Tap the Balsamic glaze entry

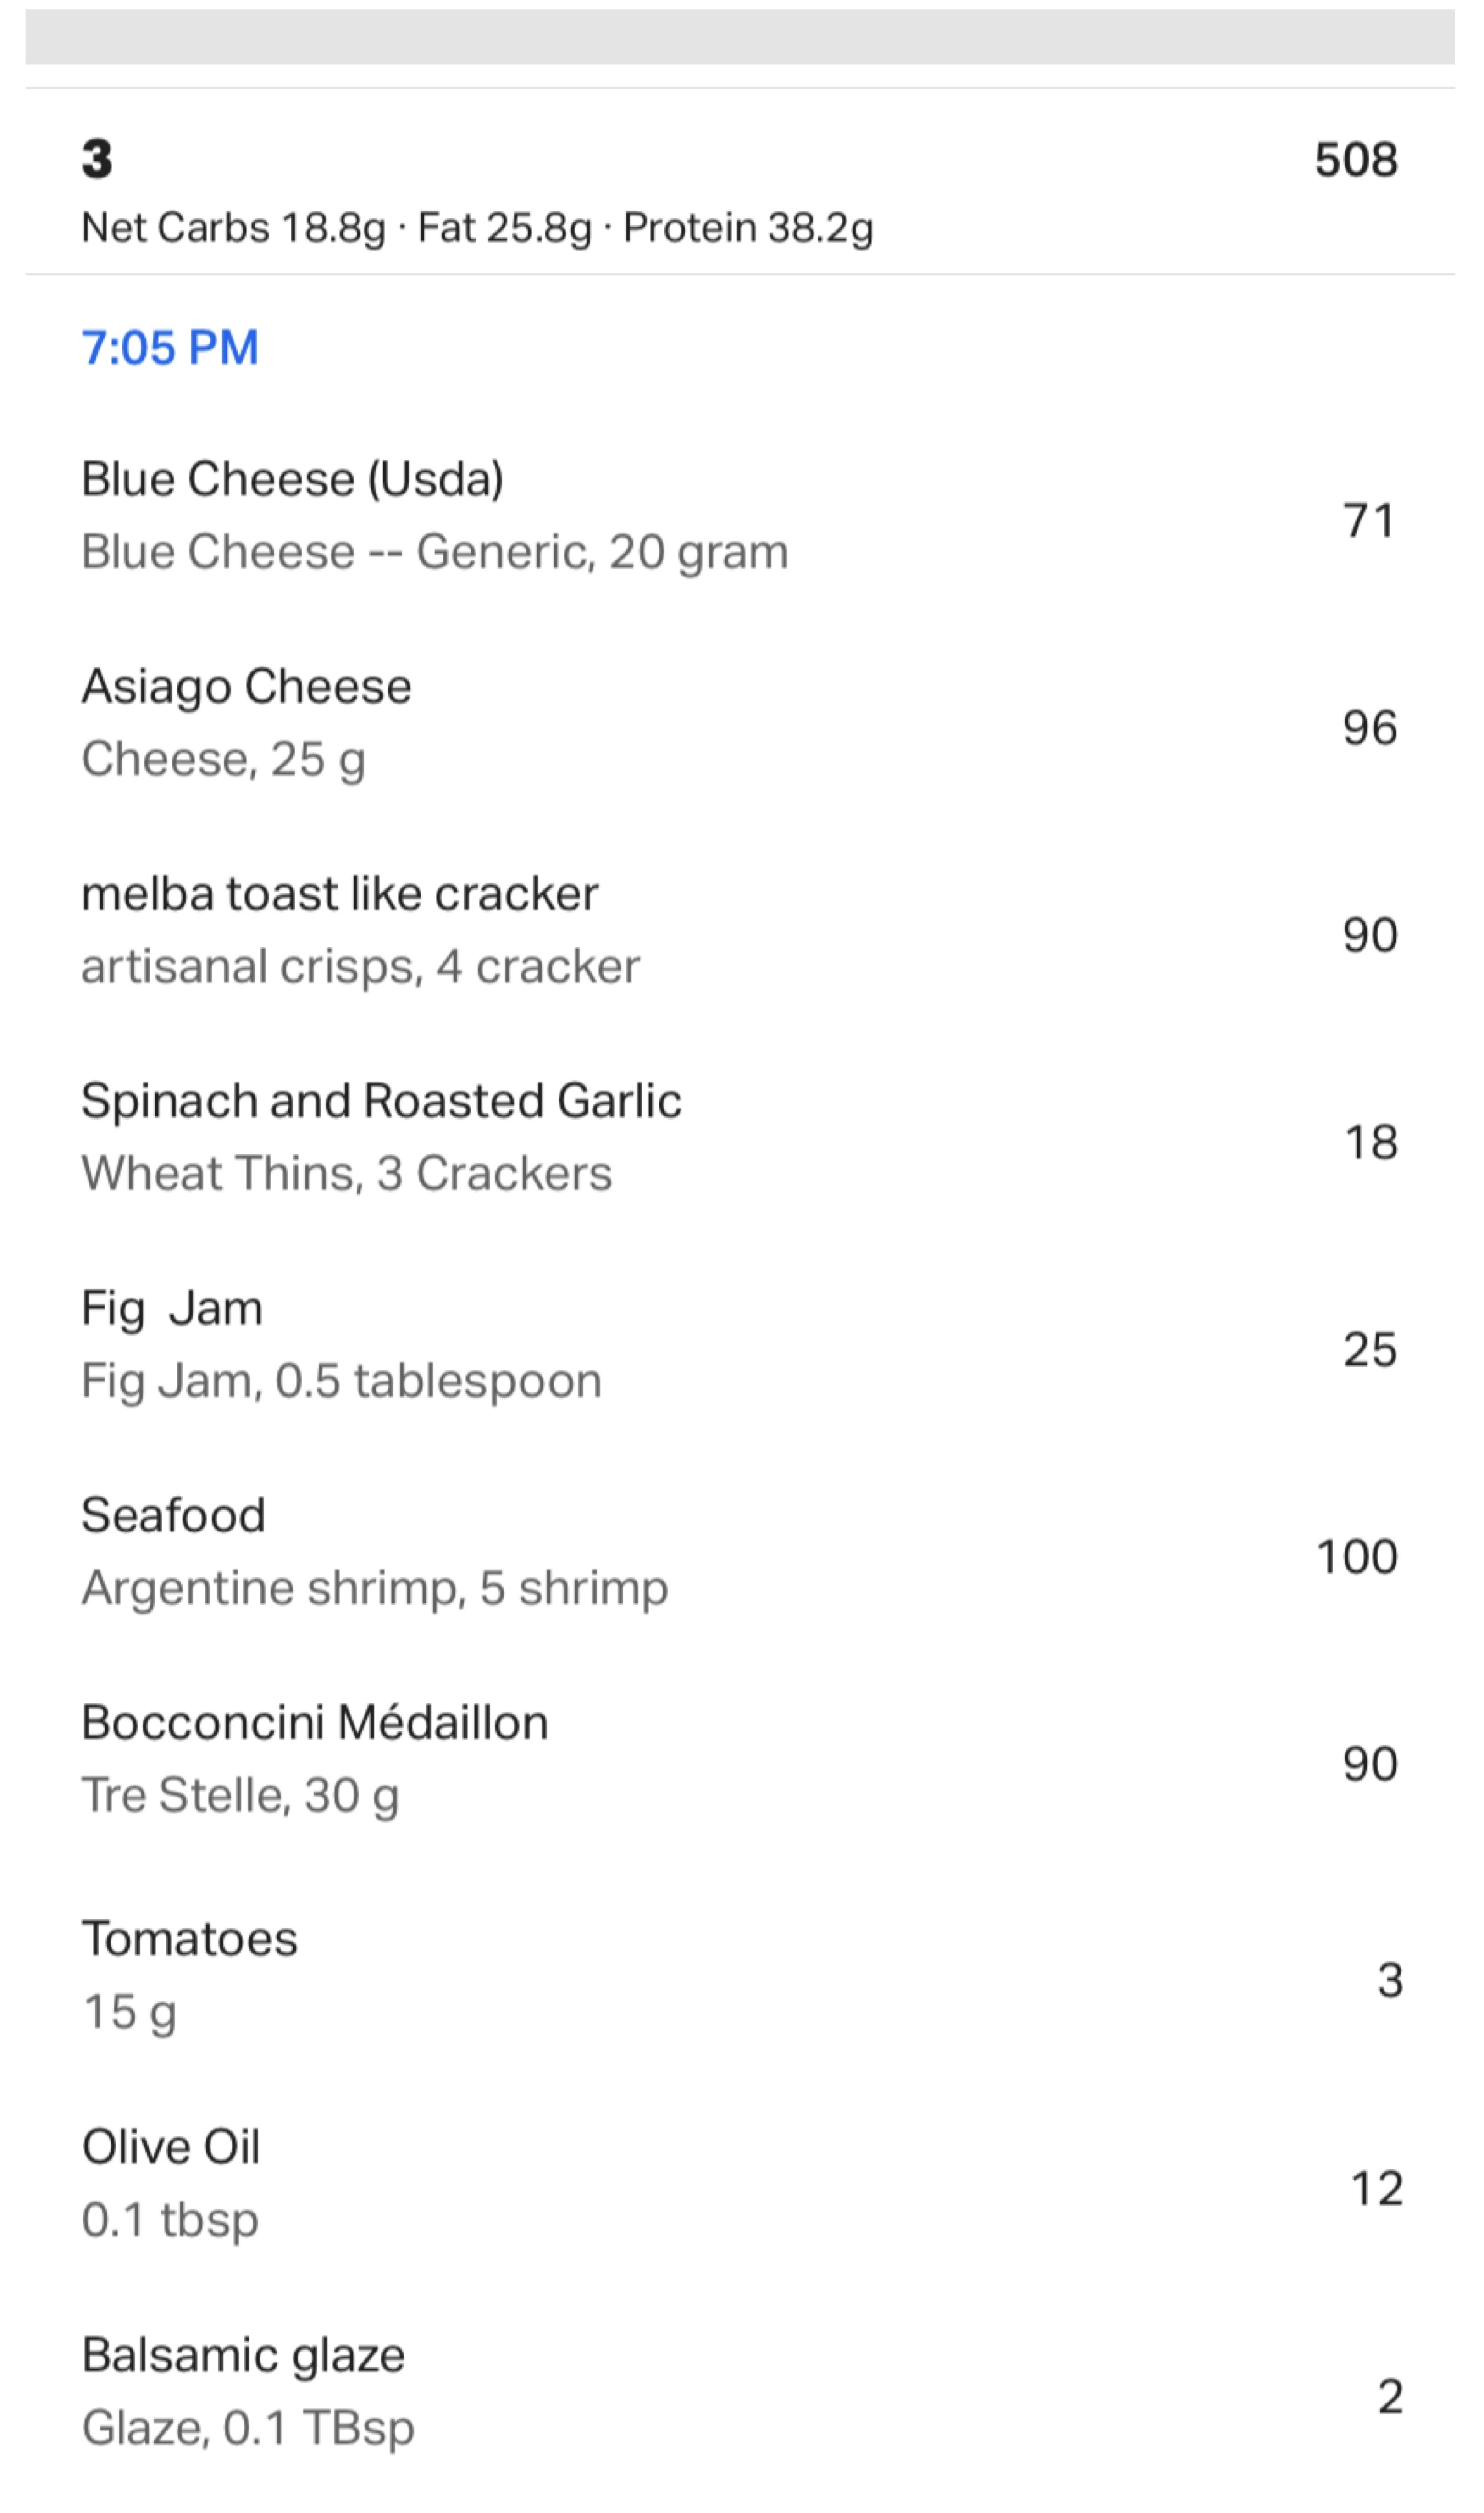(x=740, y=2392)
